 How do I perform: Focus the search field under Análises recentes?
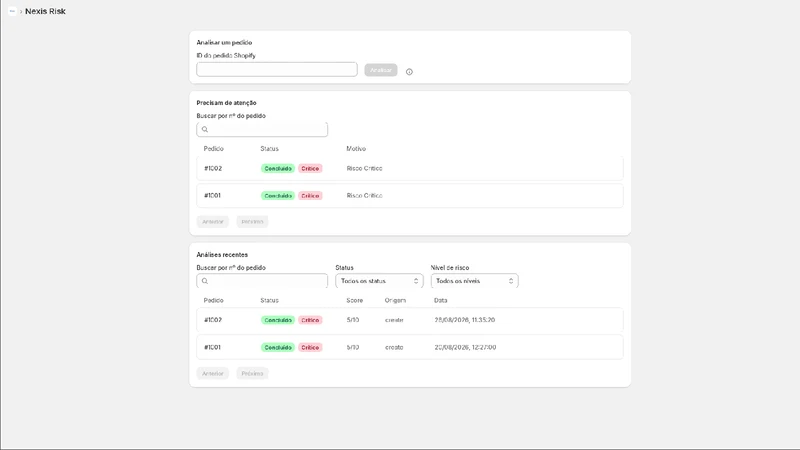tap(262, 281)
